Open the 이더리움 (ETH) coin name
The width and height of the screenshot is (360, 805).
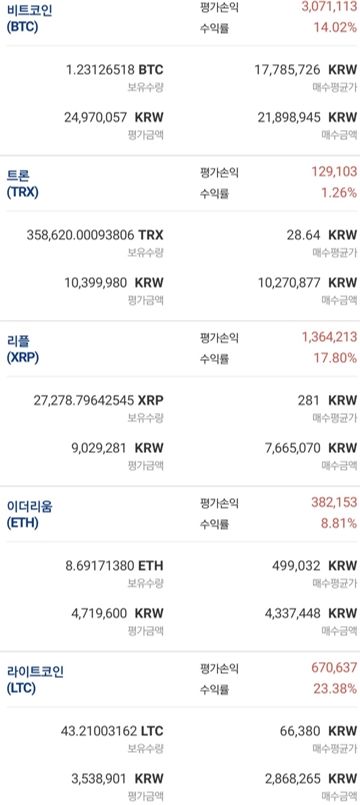click(x=30, y=515)
